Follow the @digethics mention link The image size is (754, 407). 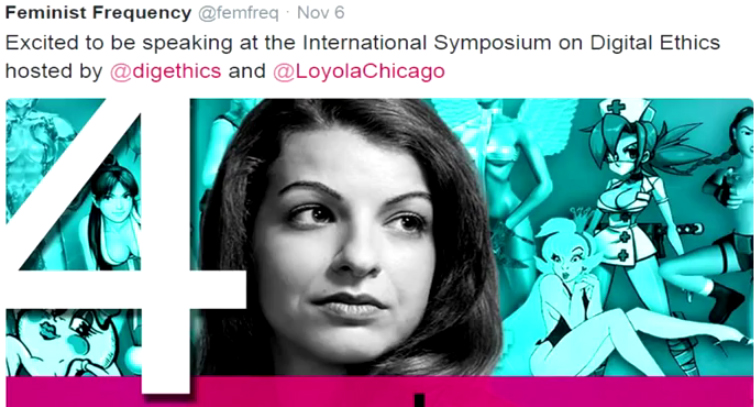pyautogui.click(x=165, y=71)
